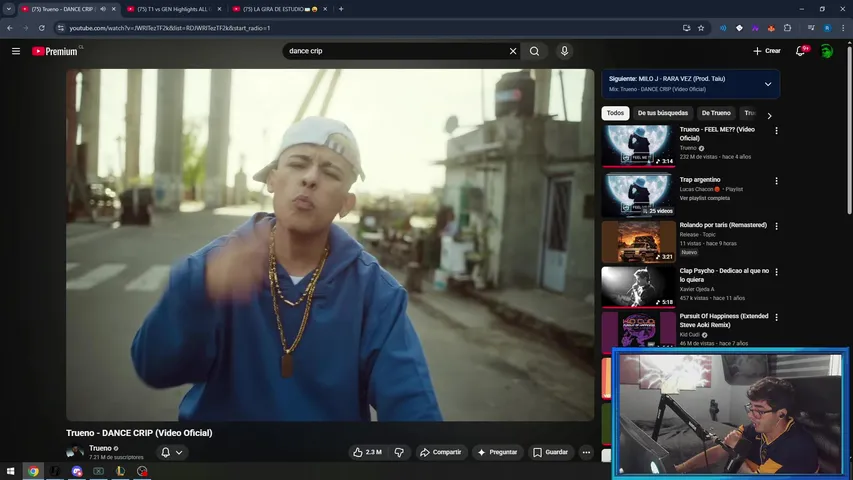Run search with magnifying glass button
Image resolution: width=853 pixels, height=480 pixels.
click(534, 51)
